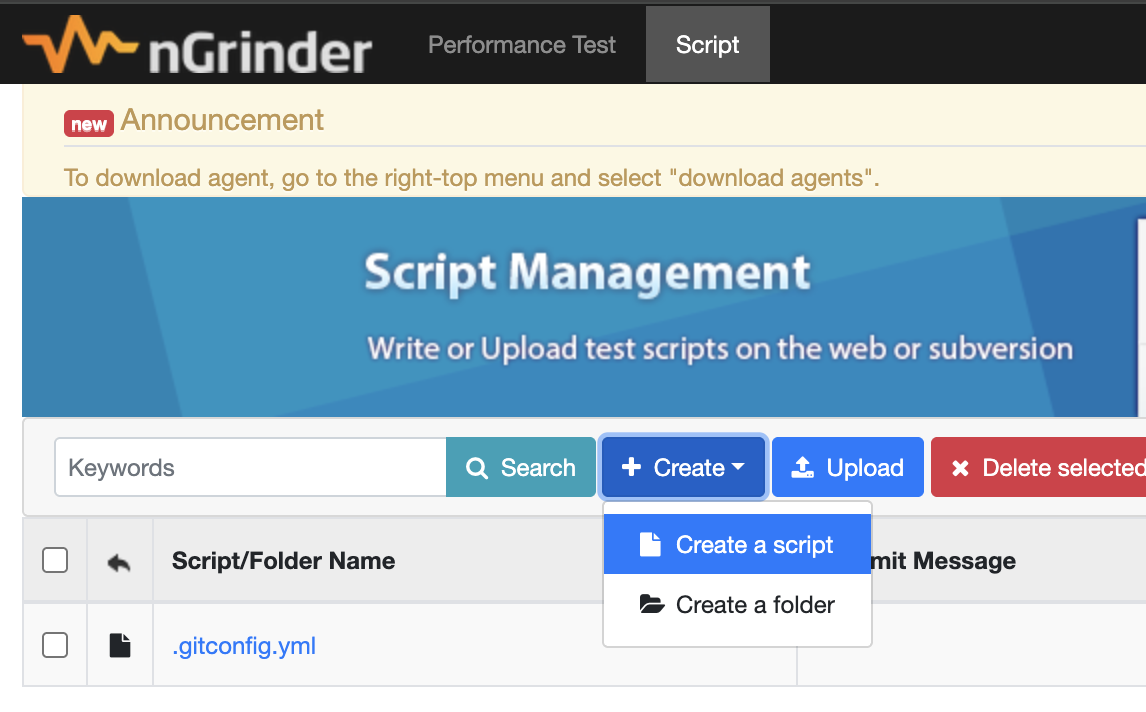The width and height of the screenshot is (1146, 712).
Task: Click the Upload button
Action: click(848, 467)
